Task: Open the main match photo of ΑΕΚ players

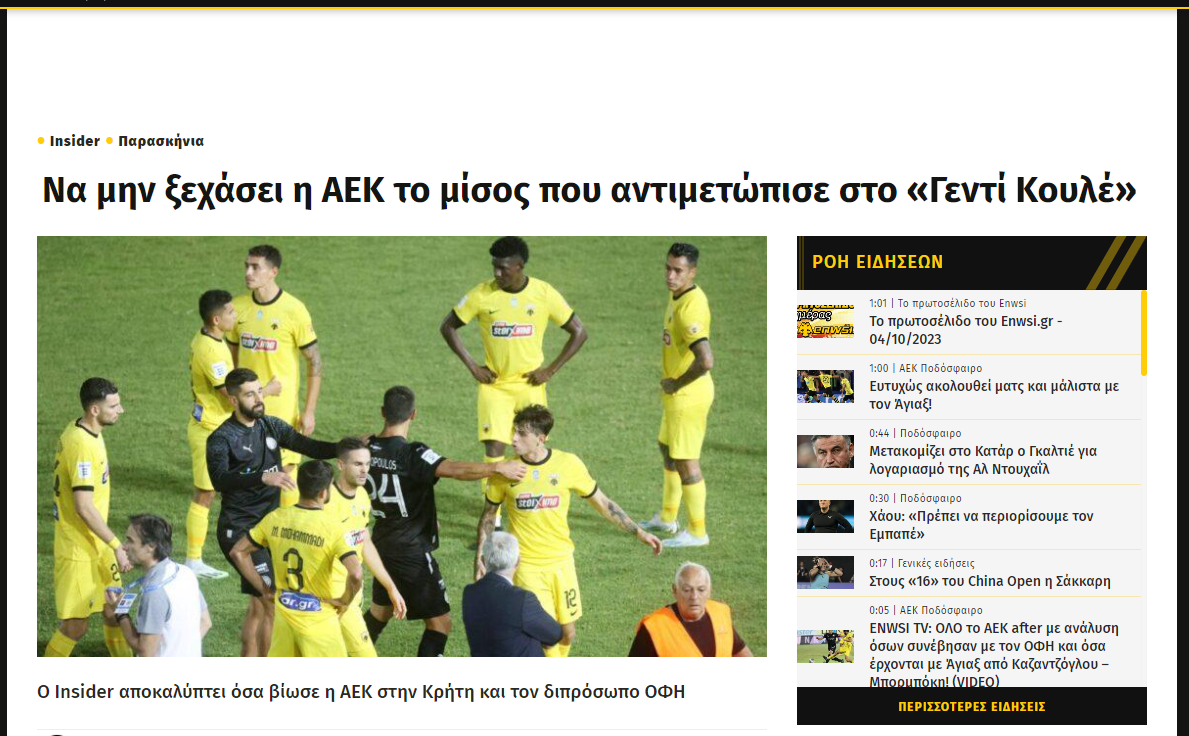Action: pyautogui.click(x=402, y=446)
